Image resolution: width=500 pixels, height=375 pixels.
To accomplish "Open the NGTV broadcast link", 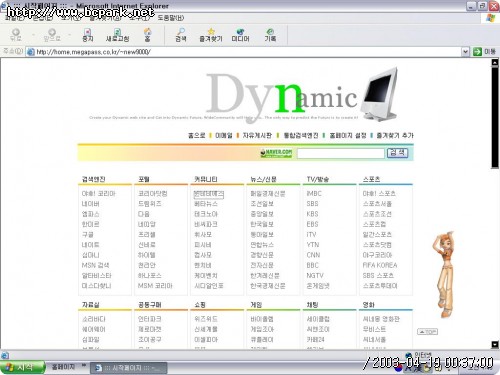I will tap(315, 275).
